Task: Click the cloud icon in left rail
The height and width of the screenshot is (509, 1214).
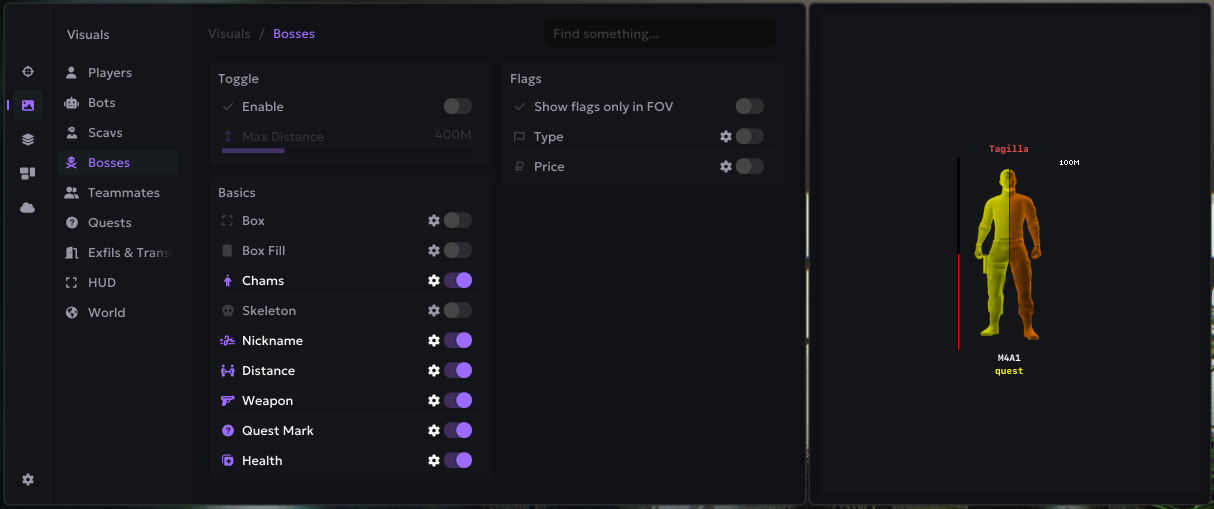Action: pos(28,207)
